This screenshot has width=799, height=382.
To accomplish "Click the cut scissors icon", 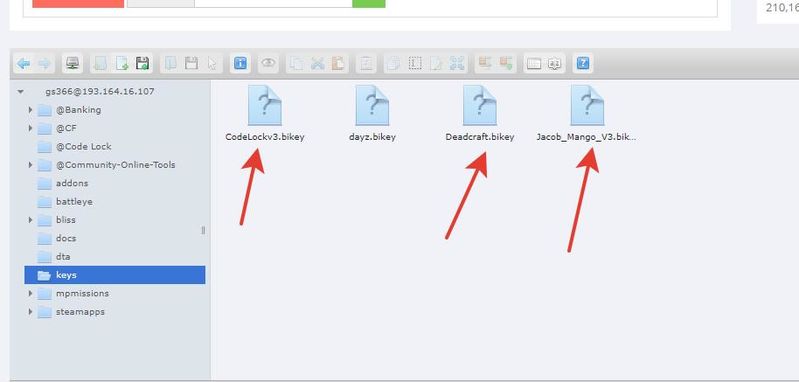I will (x=317, y=64).
